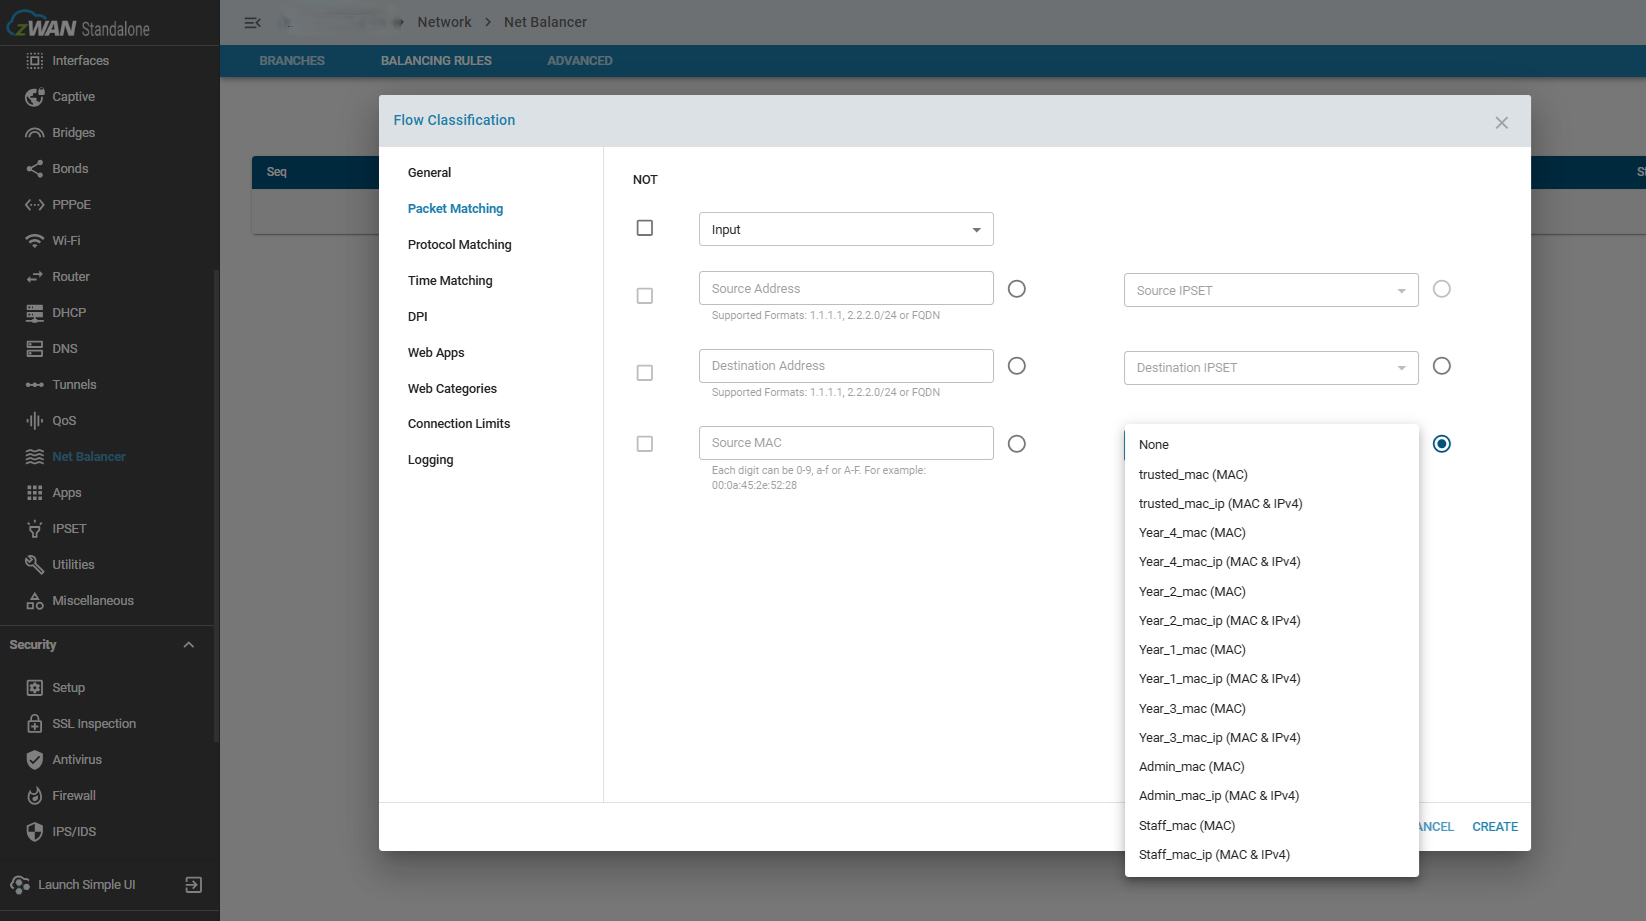This screenshot has height=921, width=1646.
Task: Click the Tunnels icon in sidebar
Action: 35,384
